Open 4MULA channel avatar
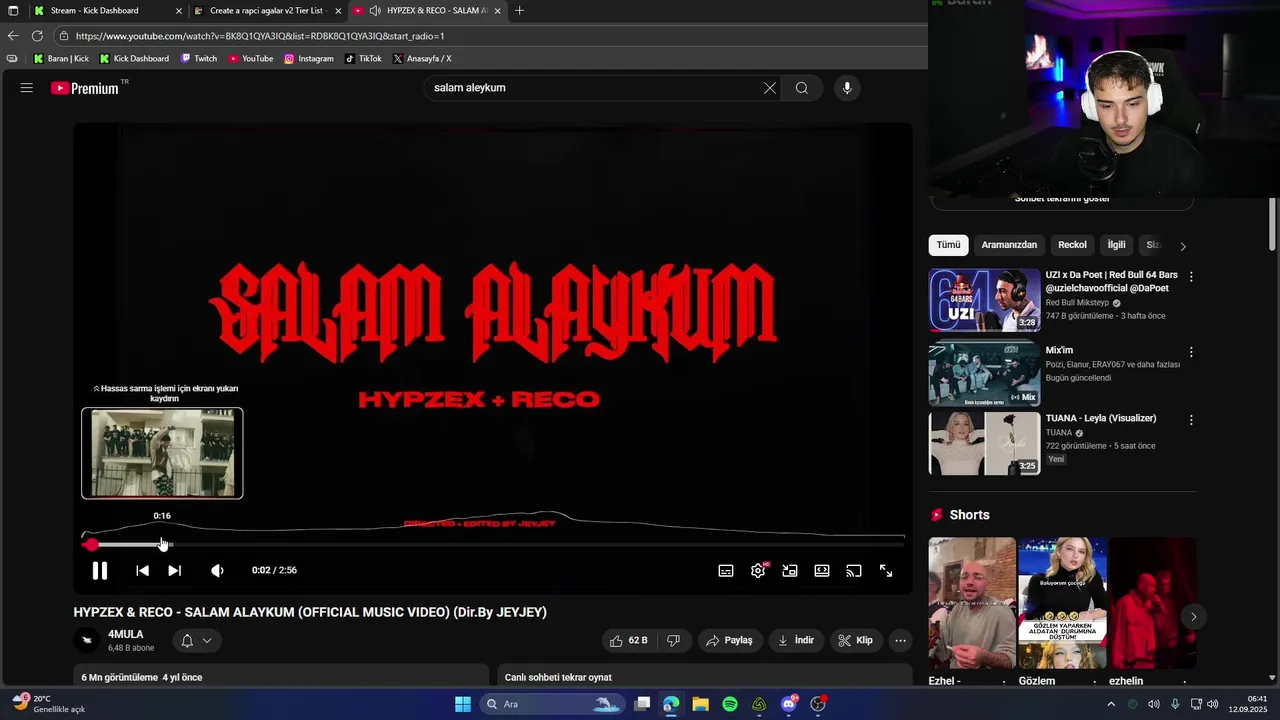Viewport: 1280px width, 720px height. 87,641
